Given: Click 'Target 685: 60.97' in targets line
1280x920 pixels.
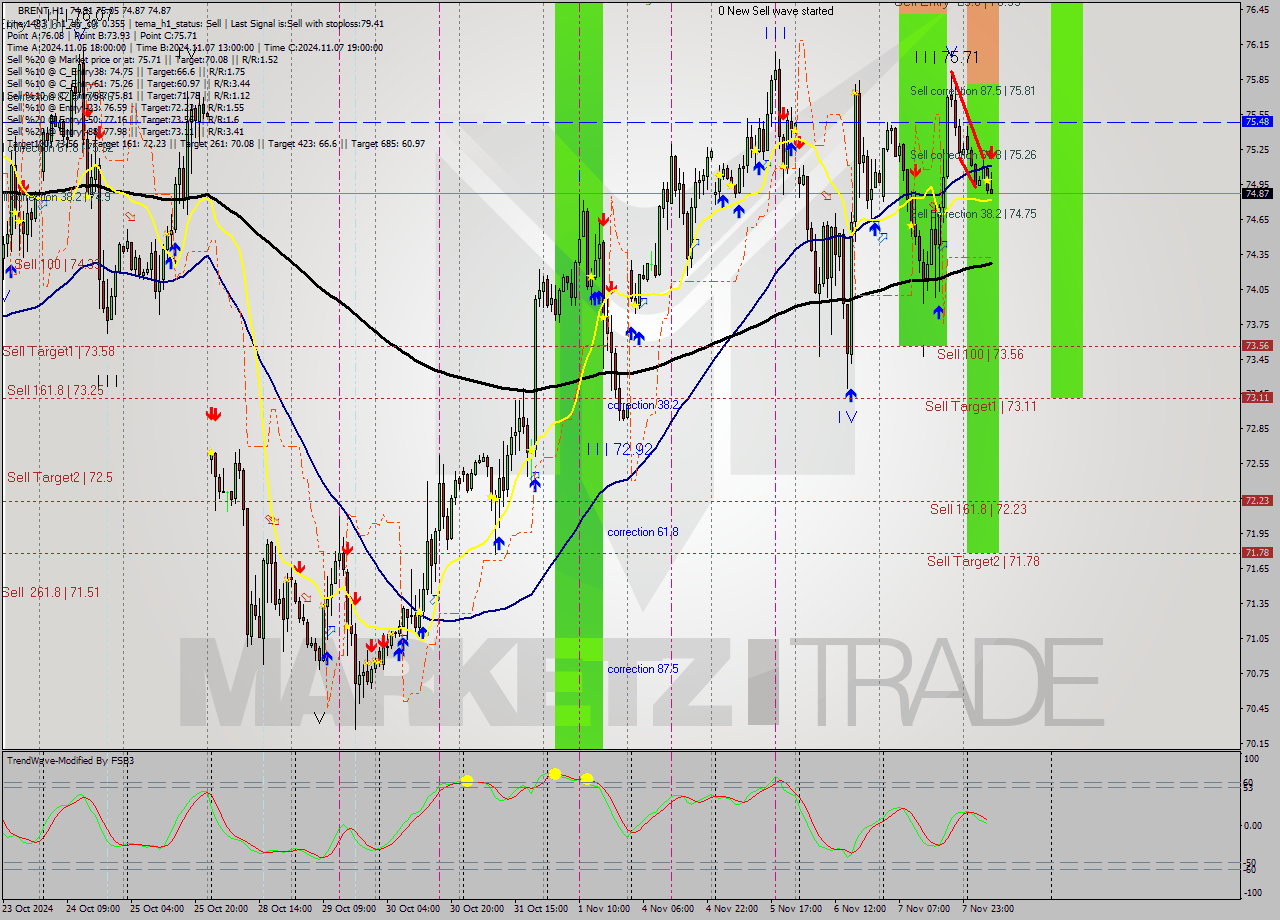Looking at the screenshot, I should [387, 144].
